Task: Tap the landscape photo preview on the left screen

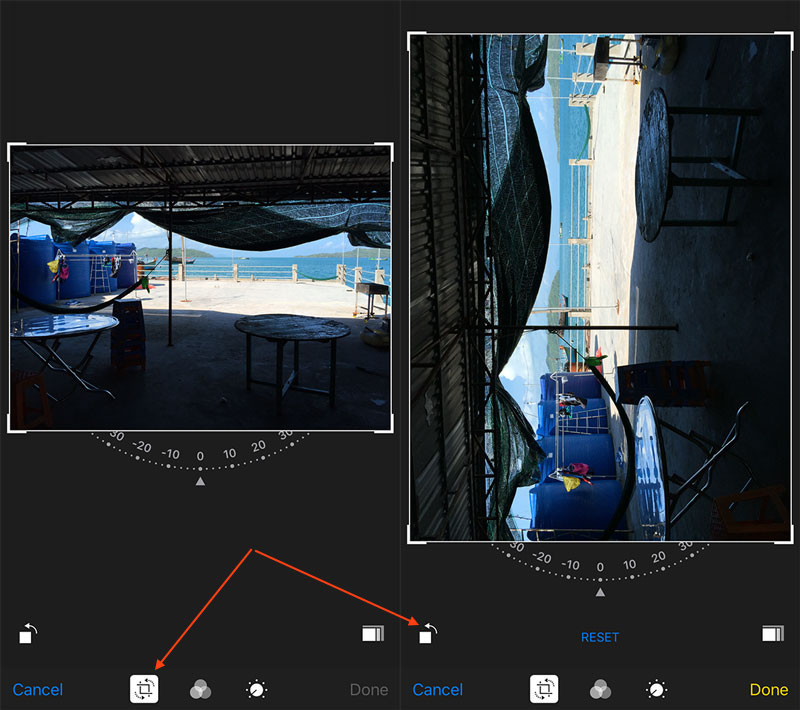Action: pyautogui.click(x=200, y=288)
